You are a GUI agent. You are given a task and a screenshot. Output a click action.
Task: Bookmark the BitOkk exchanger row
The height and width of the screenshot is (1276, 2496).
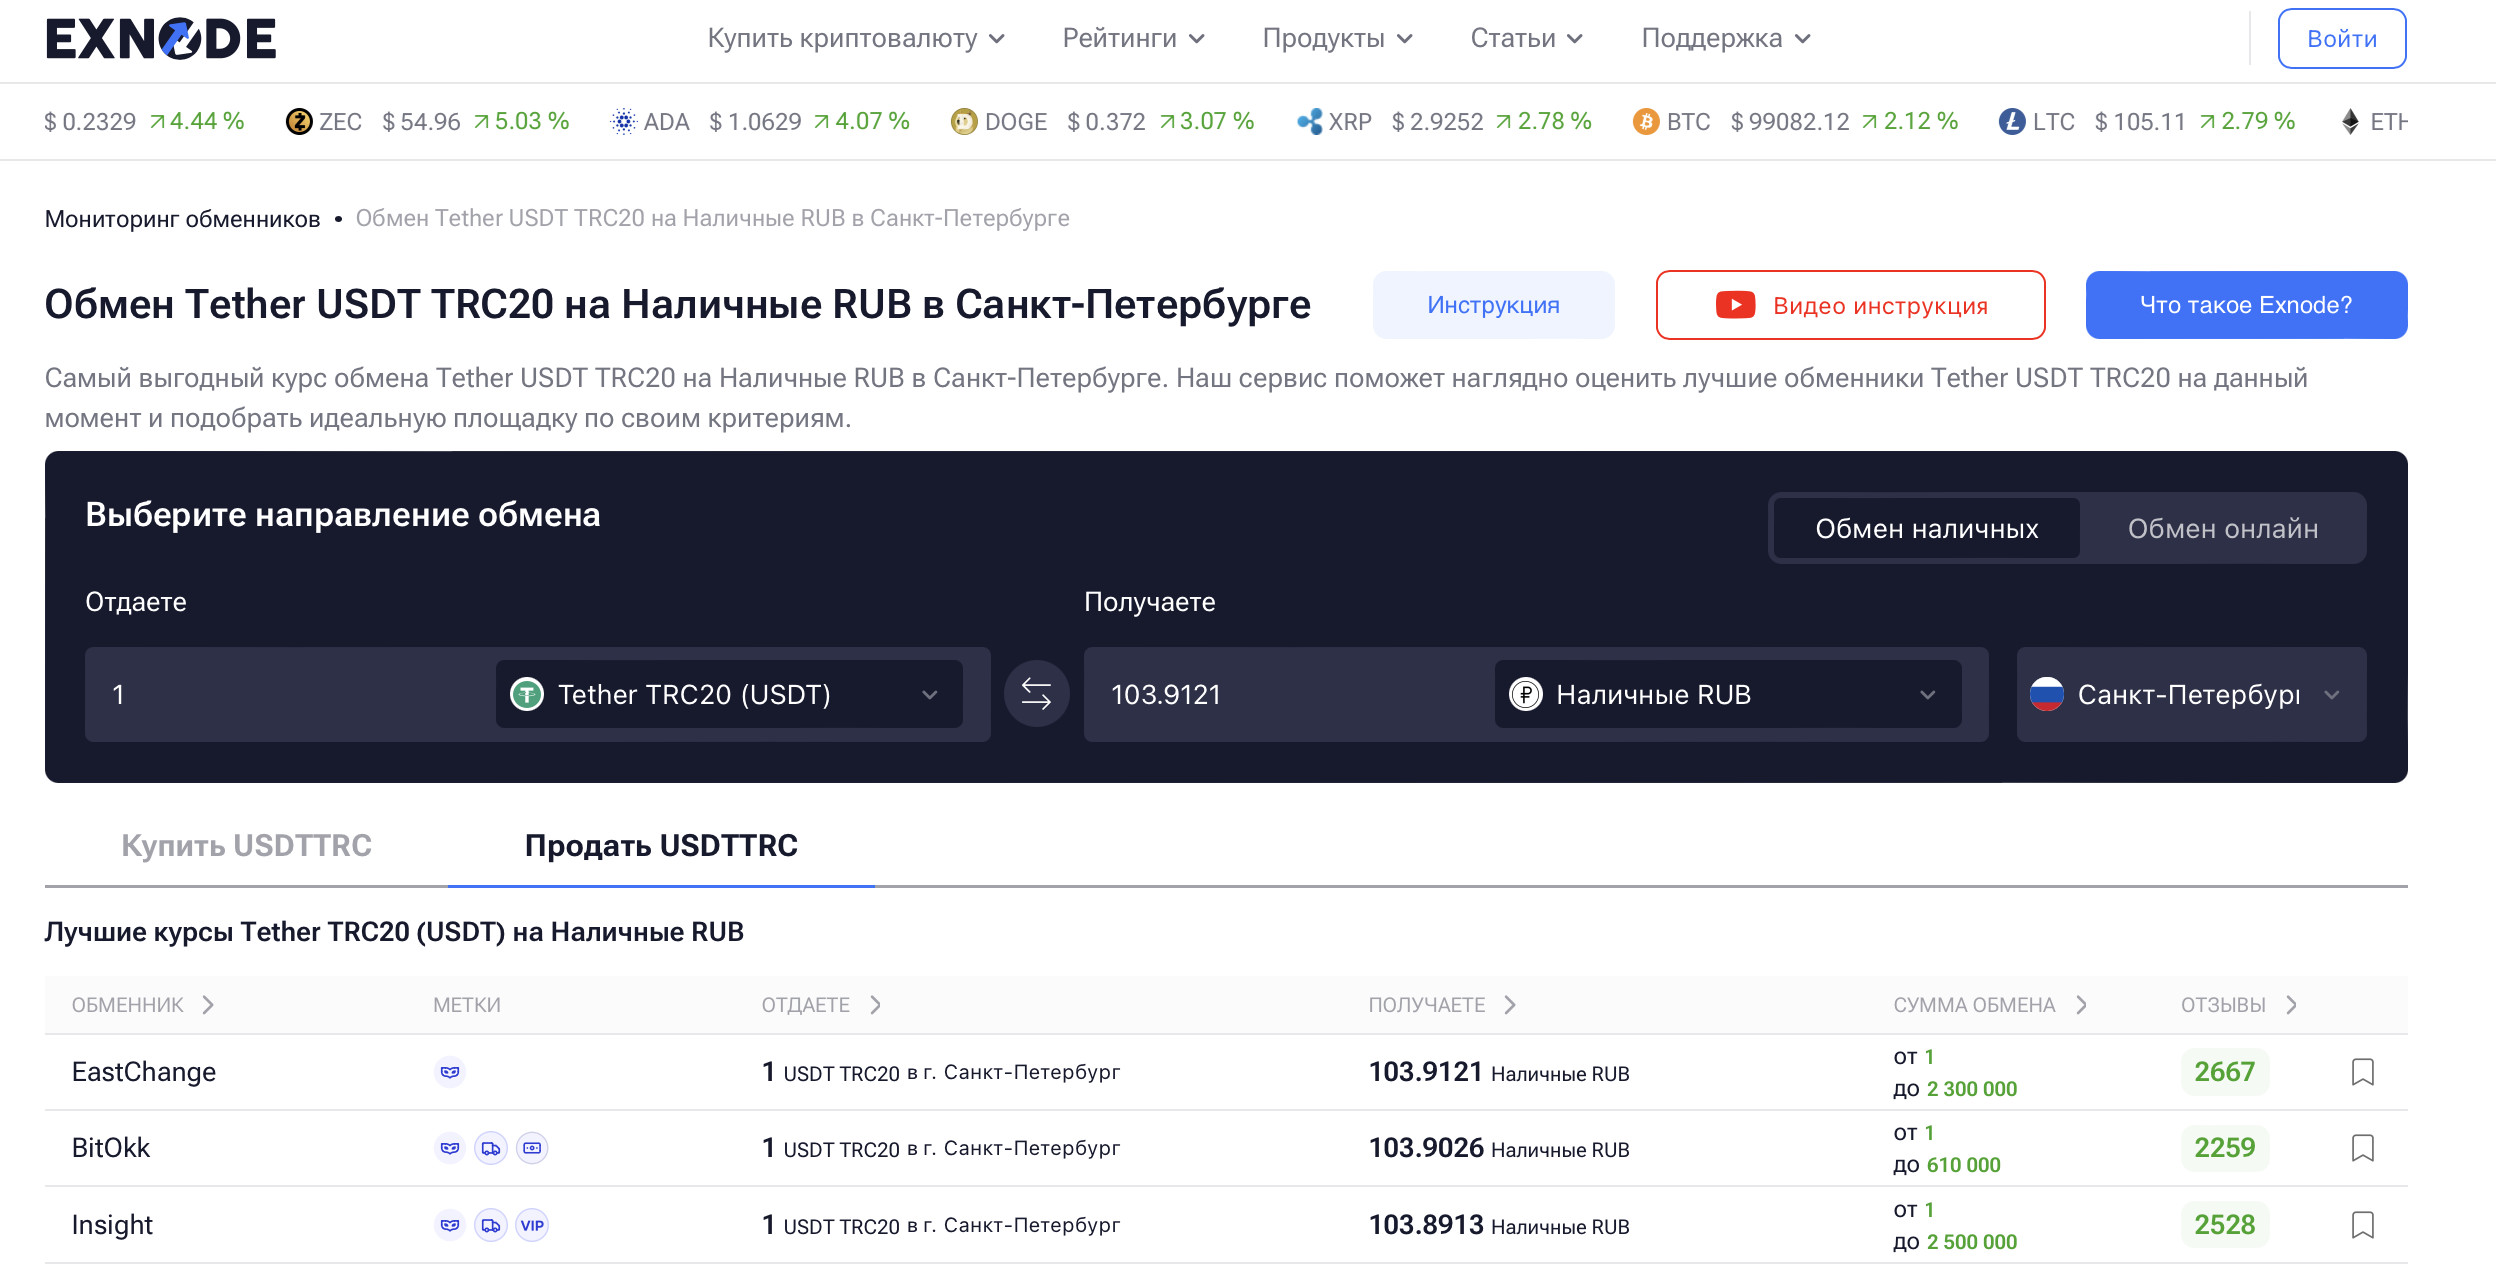2362,1148
